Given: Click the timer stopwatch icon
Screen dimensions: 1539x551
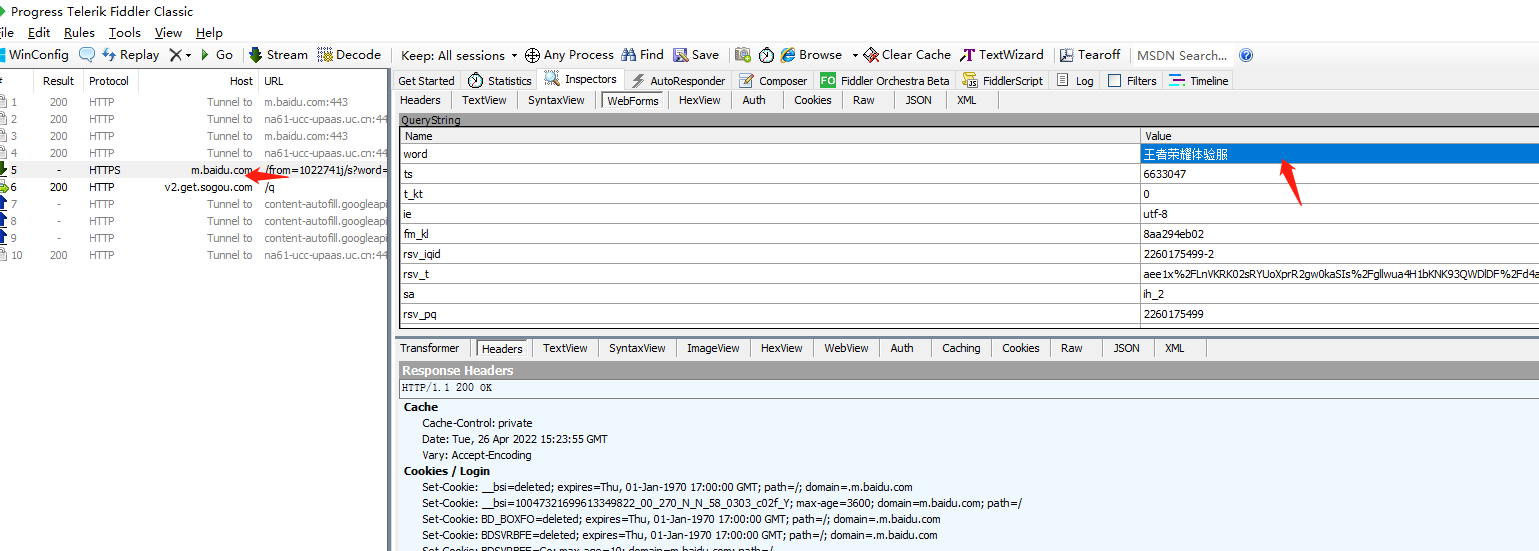Looking at the screenshot, I should pyautogui.click(x=766, y=55).
